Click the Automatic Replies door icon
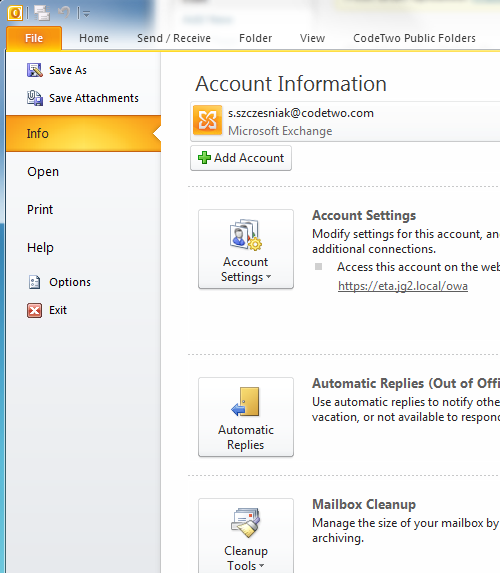 [x=246, y=402]
